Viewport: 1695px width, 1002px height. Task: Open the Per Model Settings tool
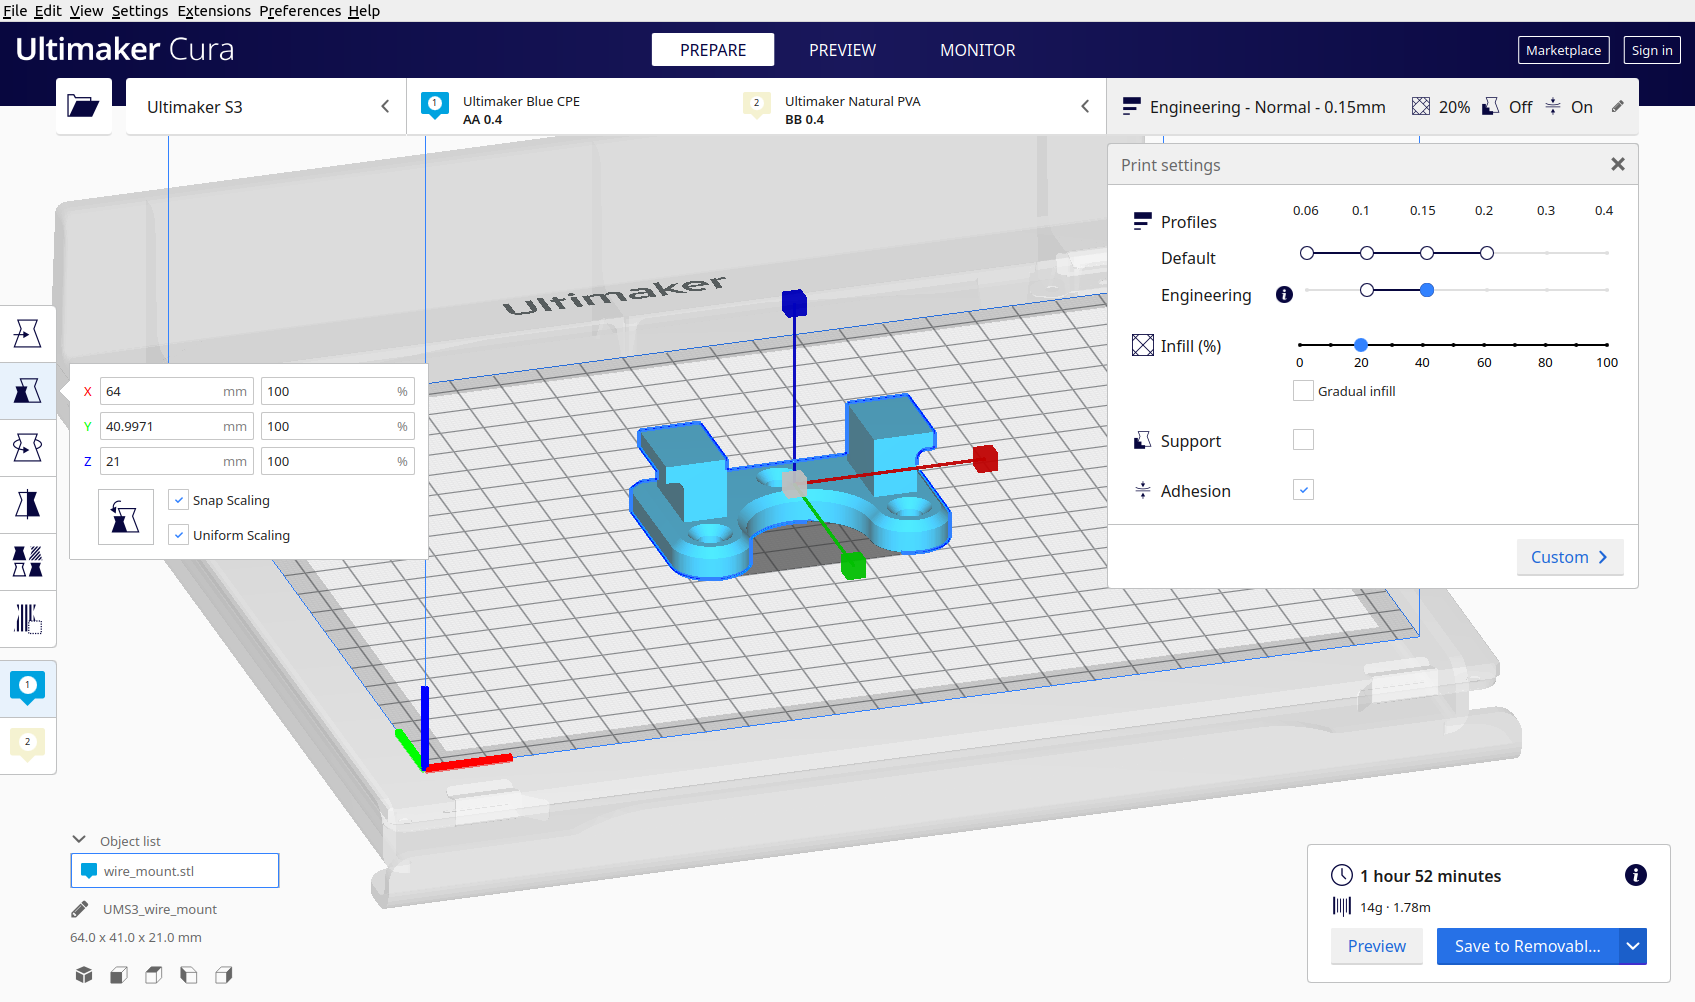[x=28, y=561]
